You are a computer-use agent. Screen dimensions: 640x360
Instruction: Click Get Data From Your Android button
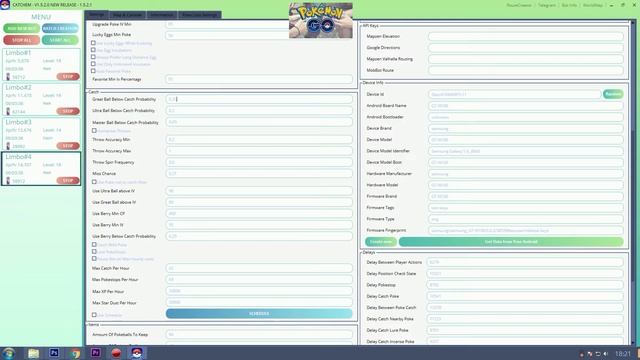(511, 242)
